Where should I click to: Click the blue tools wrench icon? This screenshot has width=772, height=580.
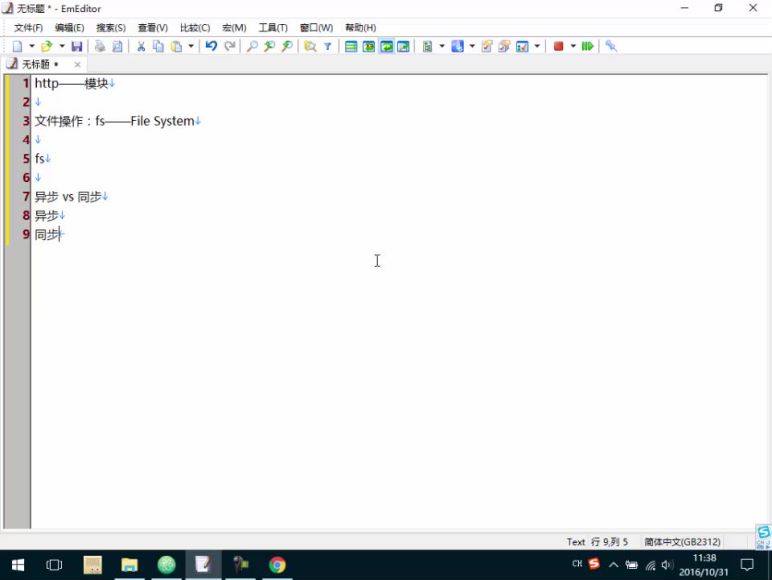(x=611, y=46)
